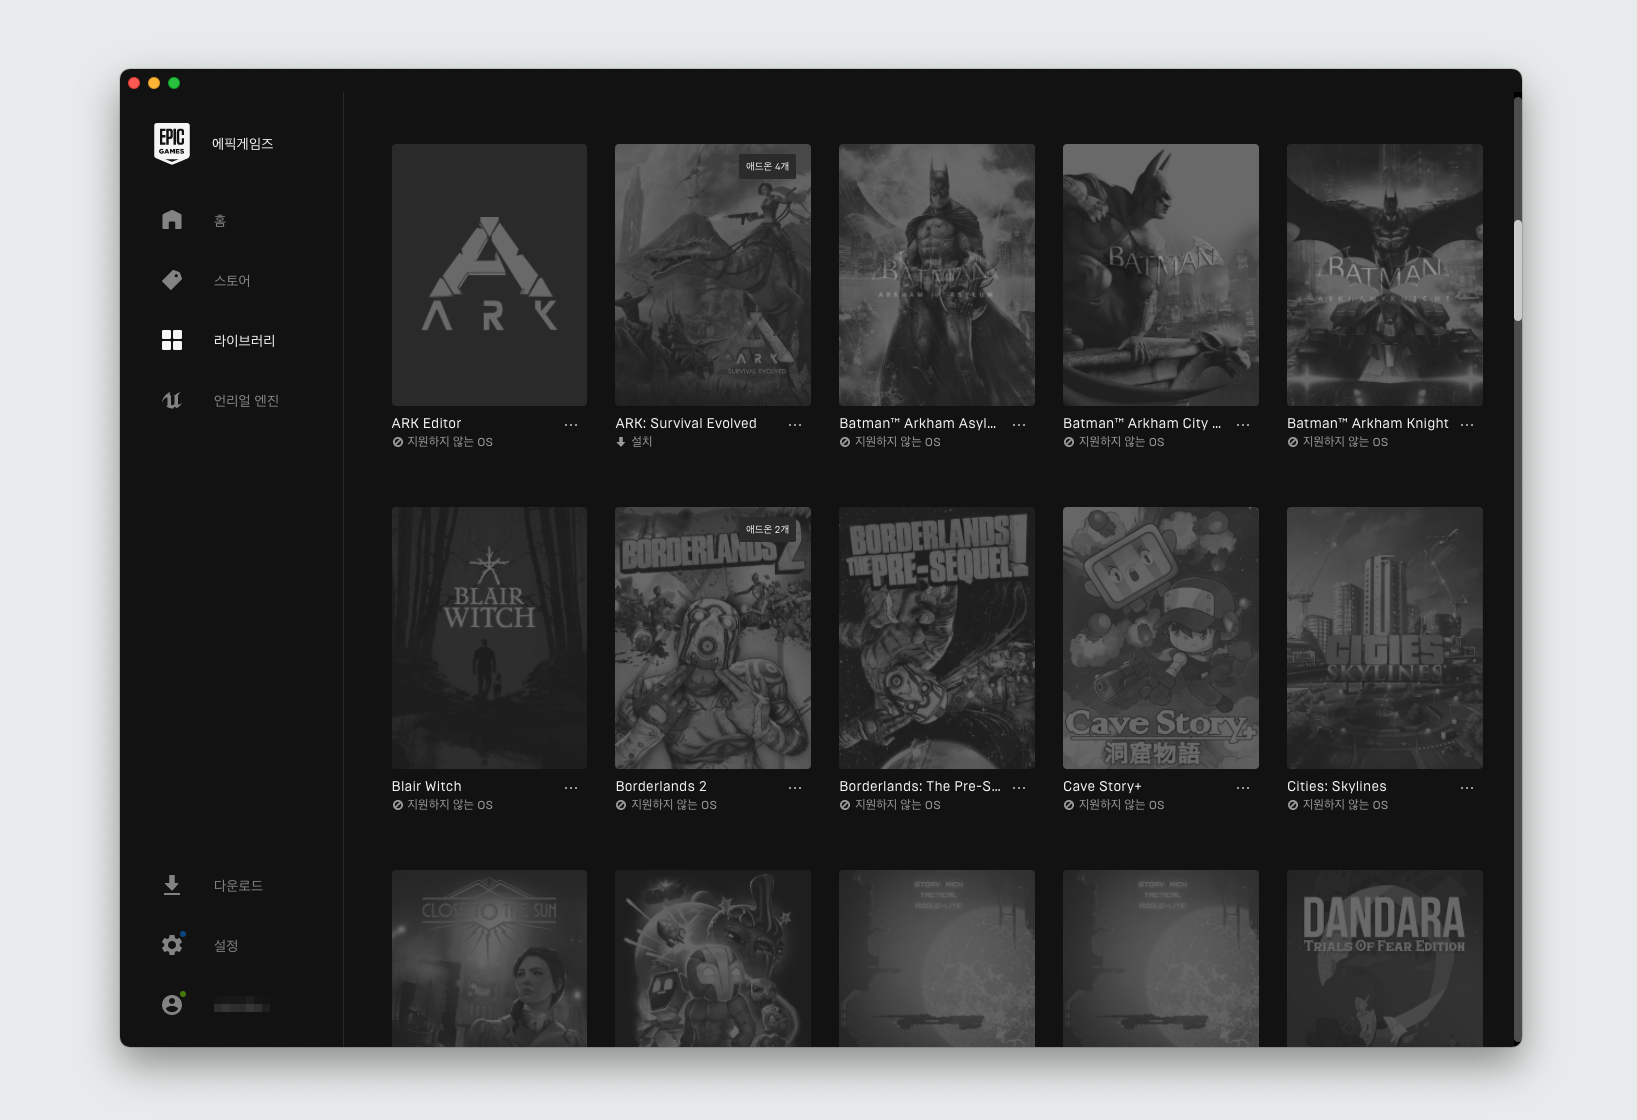The height and width of the screenshot is (1120, 1637).
Task: Open more options for ARK: Survival Evolved
Action: click(795, 424)
